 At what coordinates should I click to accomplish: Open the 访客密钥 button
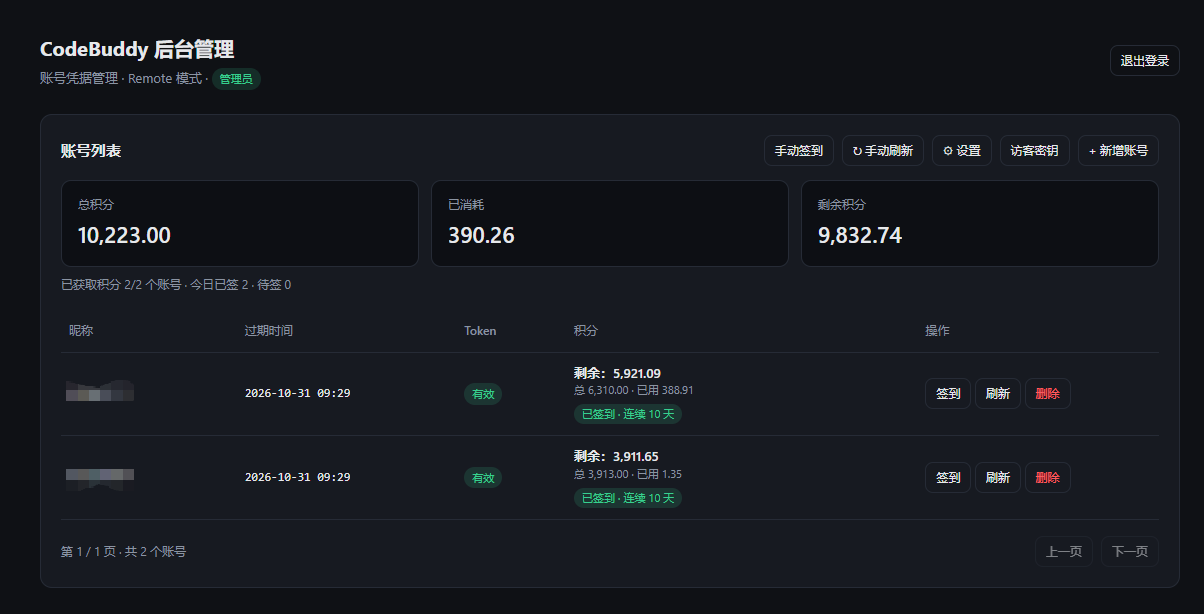[1034, 151]
